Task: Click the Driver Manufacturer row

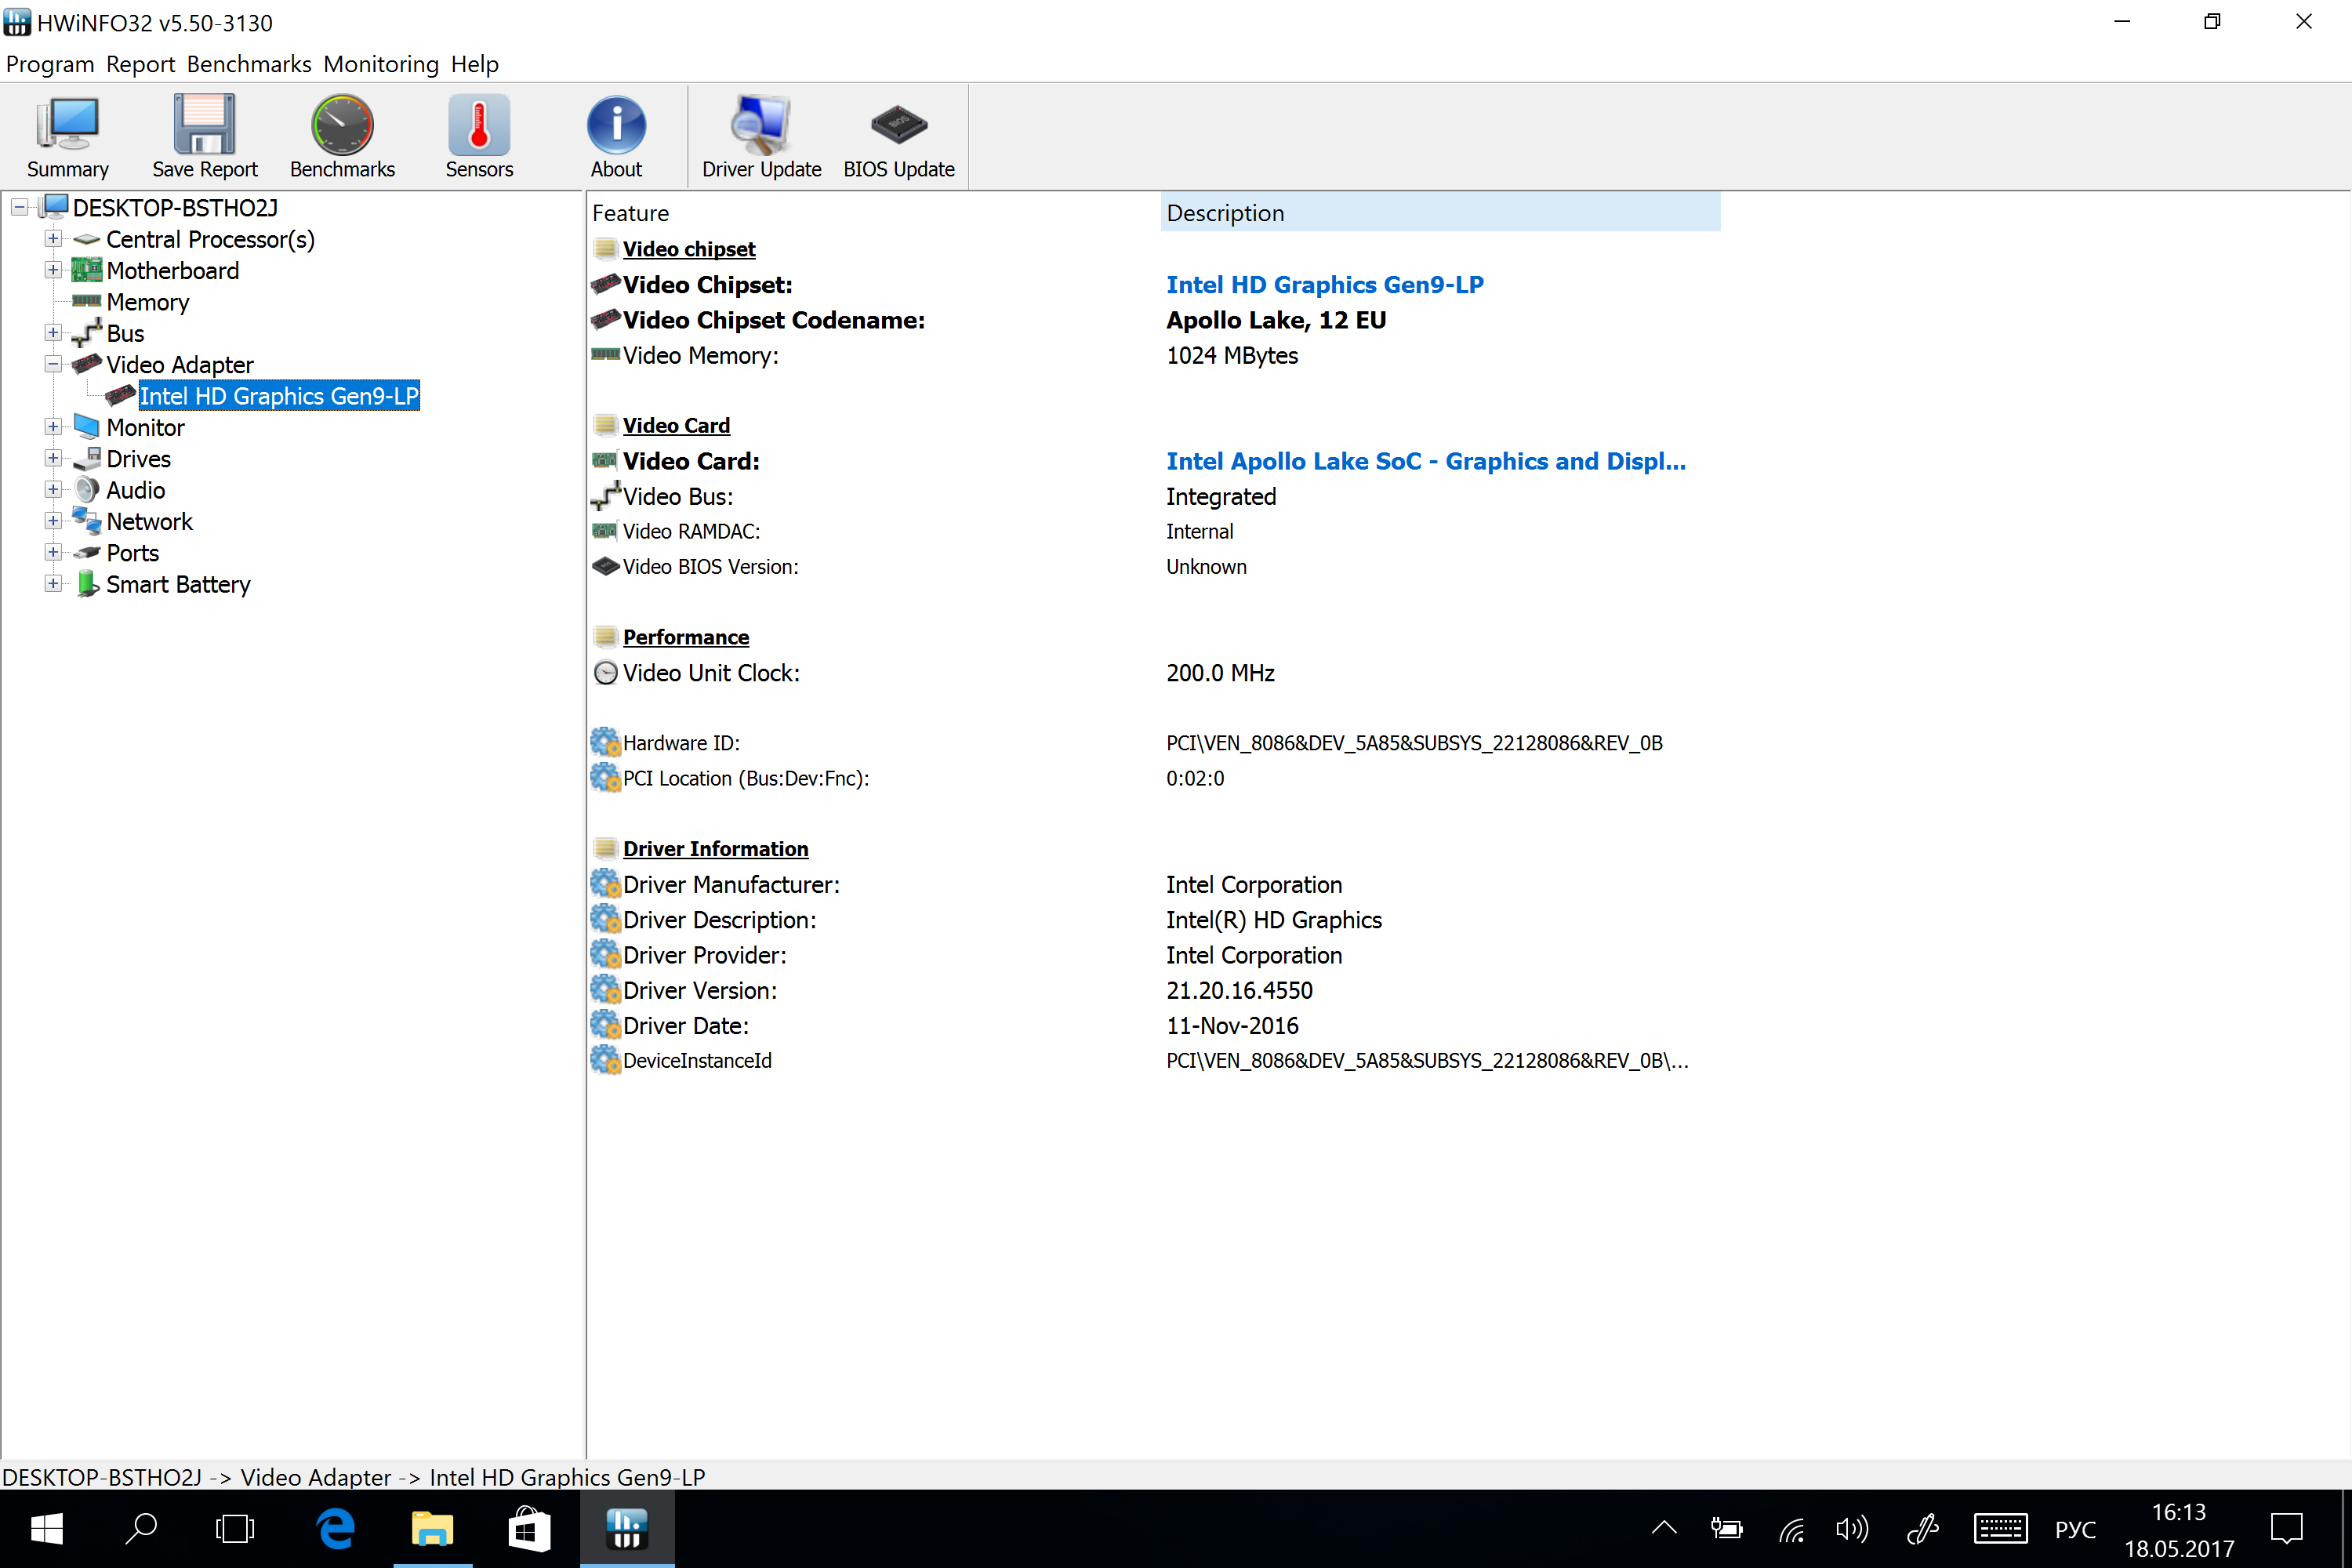Action: pos(1153,885)
